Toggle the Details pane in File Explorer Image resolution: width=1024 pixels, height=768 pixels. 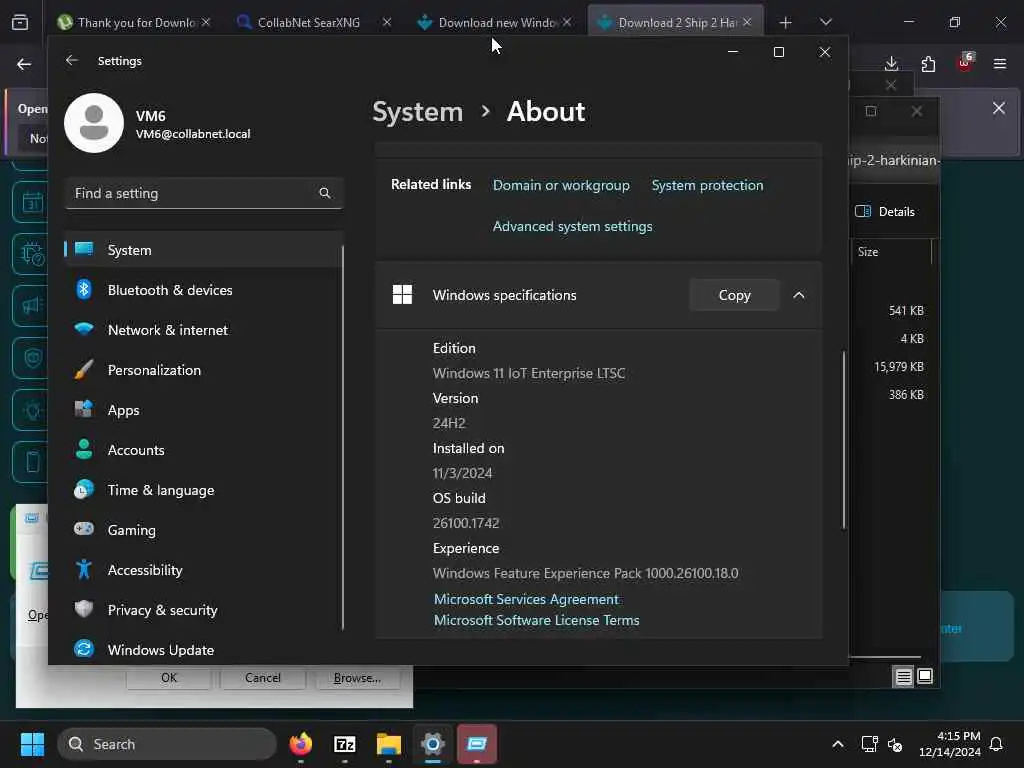click(x=885, y=211)
